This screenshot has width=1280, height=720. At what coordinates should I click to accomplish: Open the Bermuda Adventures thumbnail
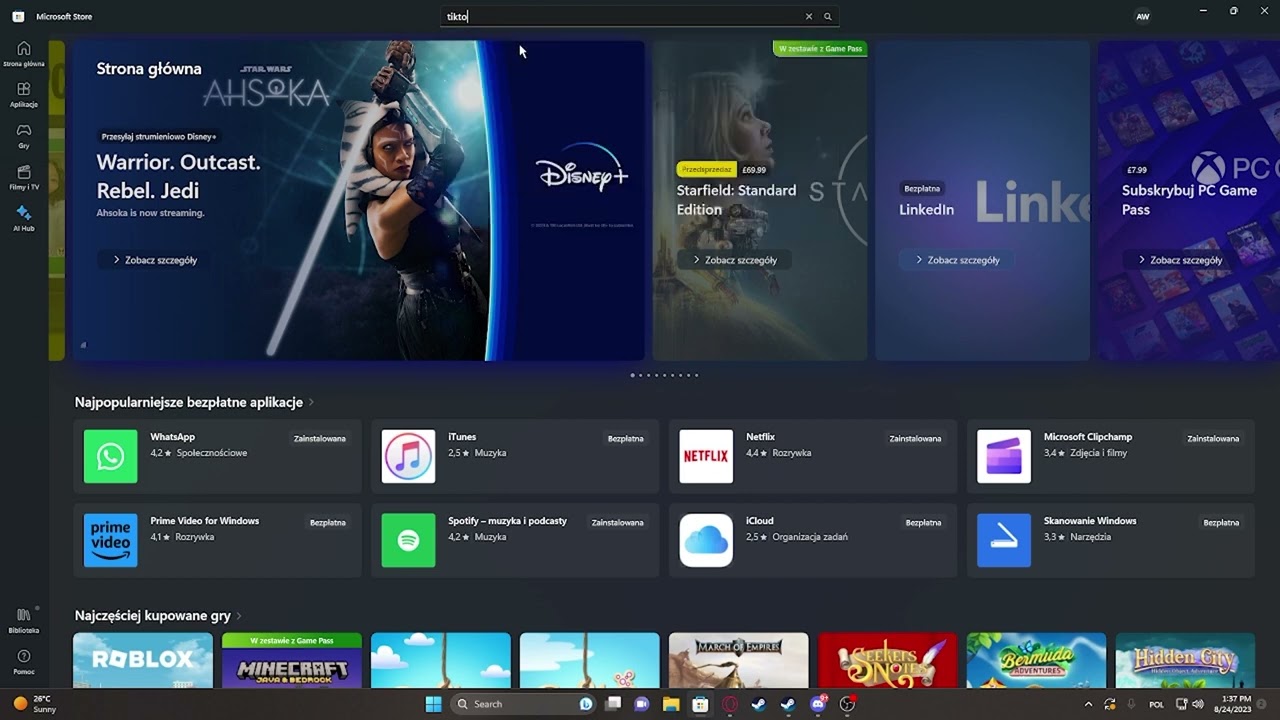[1037, 660]
